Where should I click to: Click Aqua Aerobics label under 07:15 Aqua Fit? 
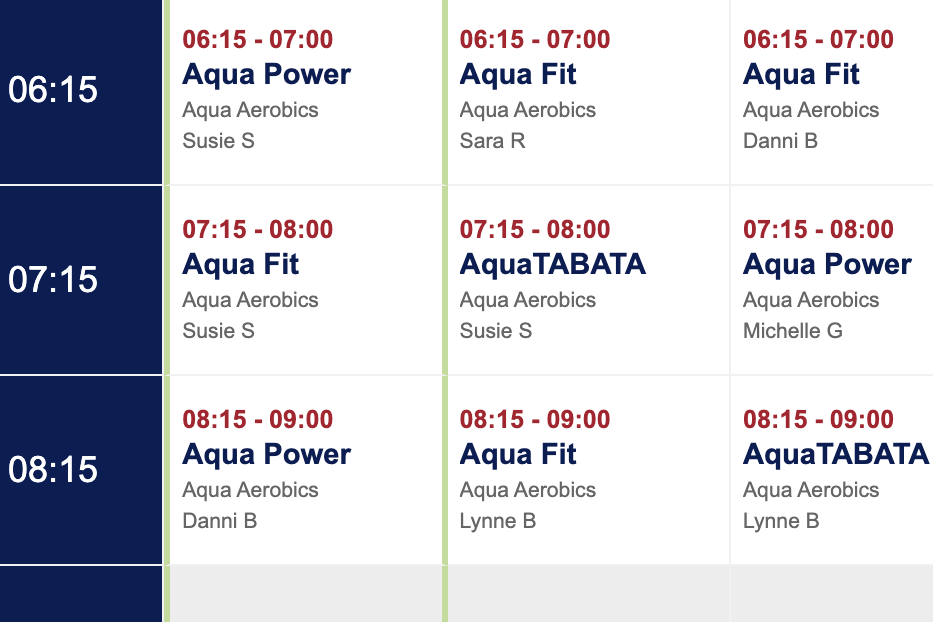click(251, 300)
